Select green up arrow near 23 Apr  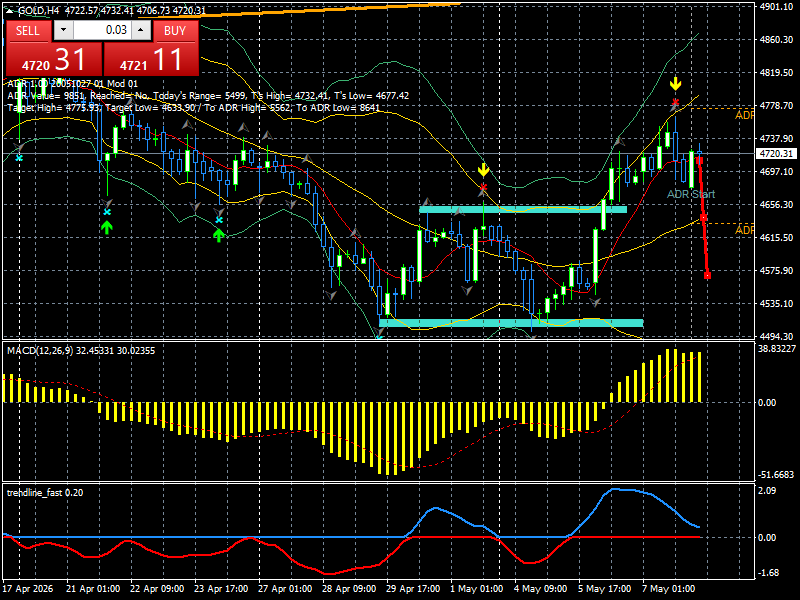click(x=218, y=235)
